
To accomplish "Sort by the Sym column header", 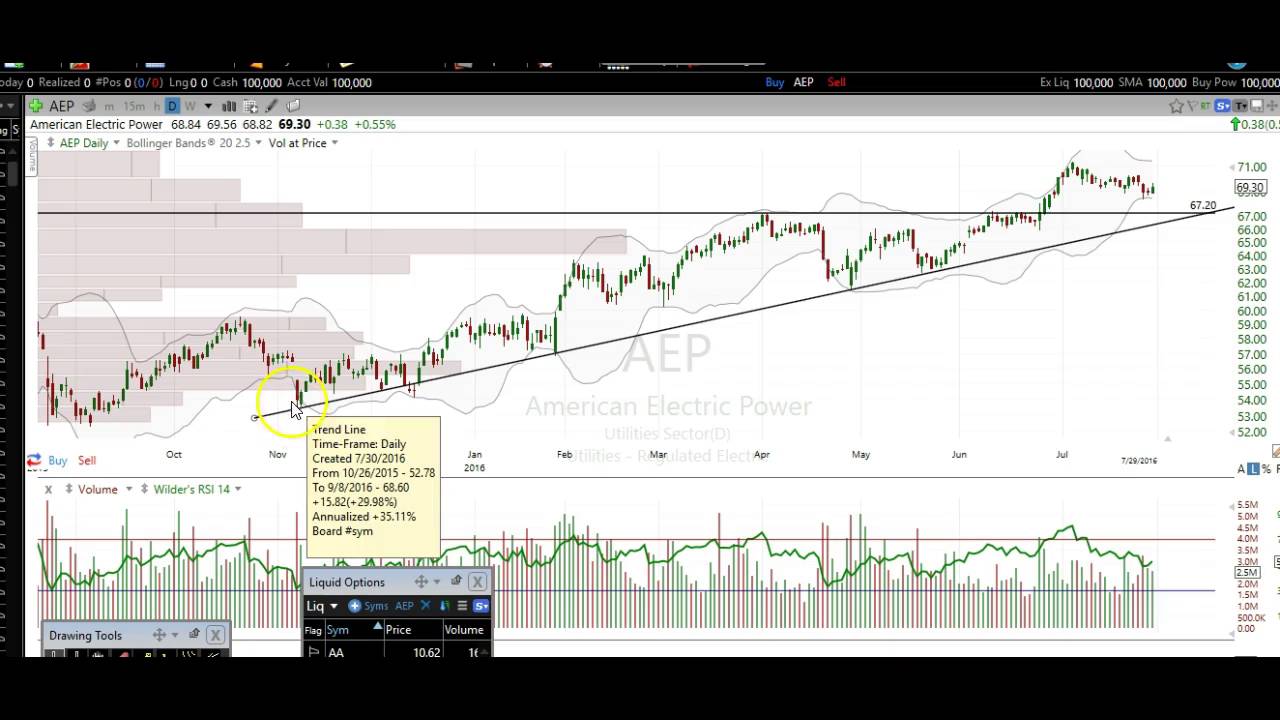I will tap(354, 630).
